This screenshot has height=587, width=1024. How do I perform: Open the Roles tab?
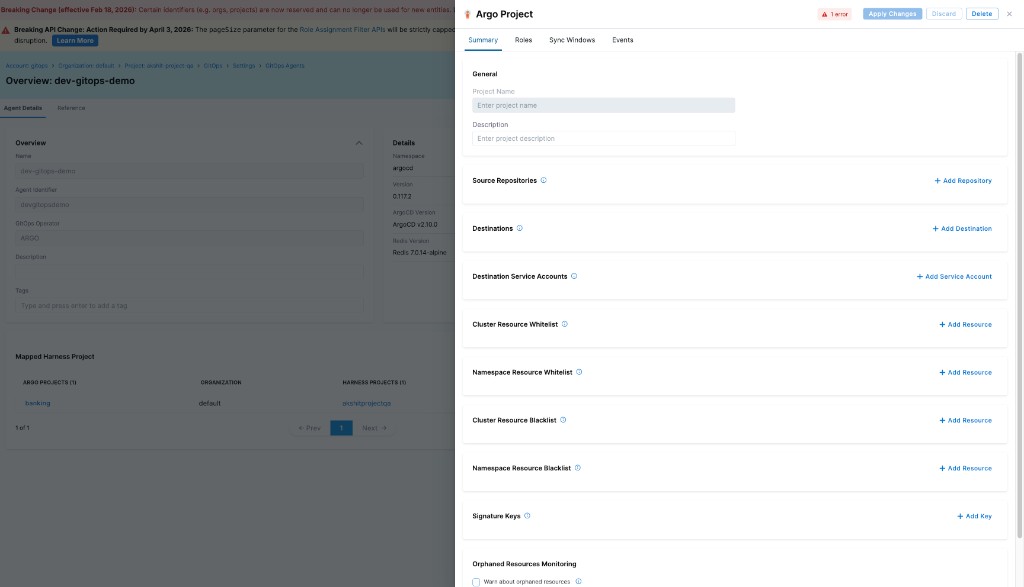(523, 40)
